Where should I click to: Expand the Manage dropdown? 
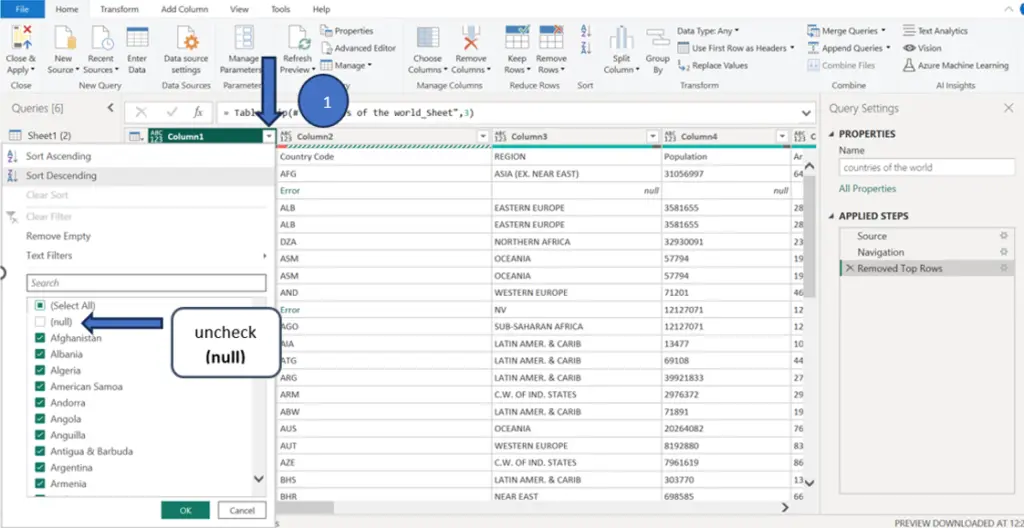[370, 65]
